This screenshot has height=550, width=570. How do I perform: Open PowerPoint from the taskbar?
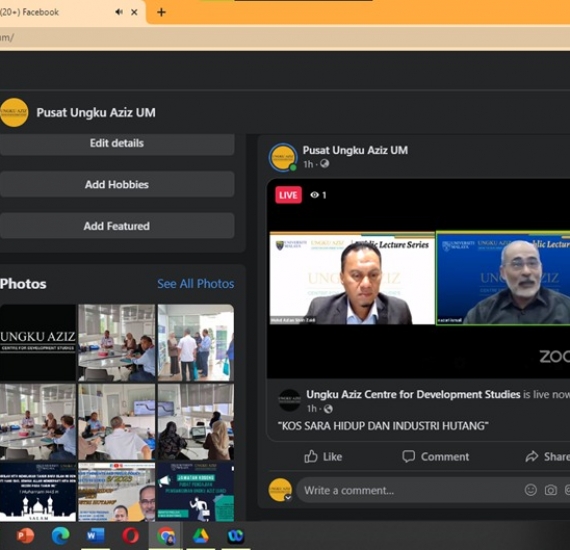25,536
